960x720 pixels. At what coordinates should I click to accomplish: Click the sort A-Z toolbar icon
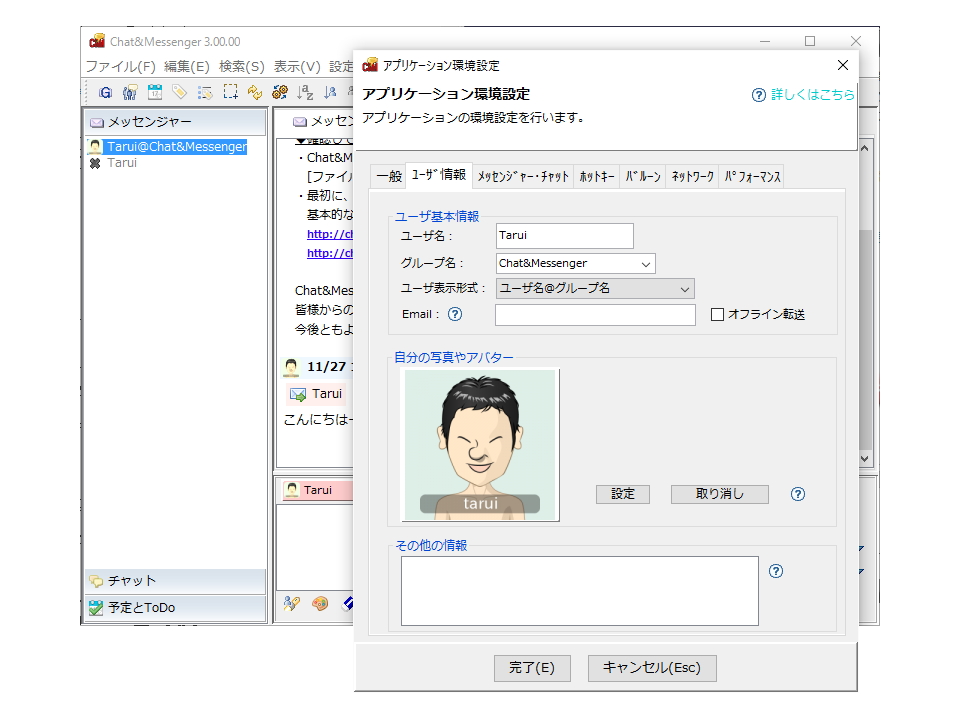point(304,91)
